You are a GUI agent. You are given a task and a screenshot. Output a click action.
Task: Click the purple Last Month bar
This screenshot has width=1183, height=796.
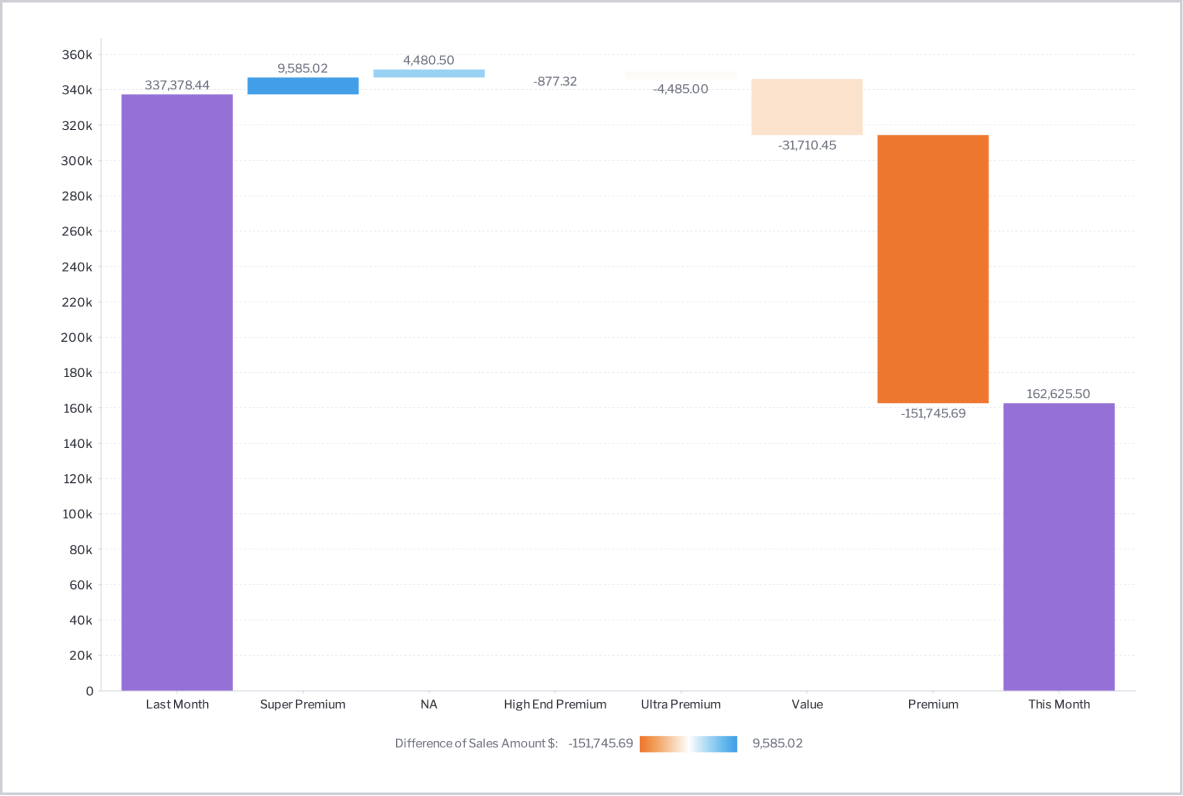click(x=177, y=392)
